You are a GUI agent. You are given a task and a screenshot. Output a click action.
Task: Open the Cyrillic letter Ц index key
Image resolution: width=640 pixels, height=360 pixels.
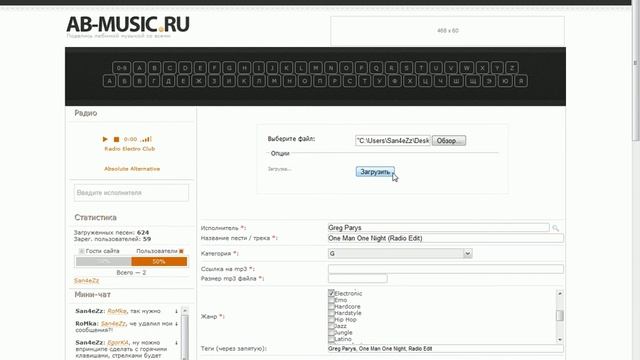[x=425, y=81]
